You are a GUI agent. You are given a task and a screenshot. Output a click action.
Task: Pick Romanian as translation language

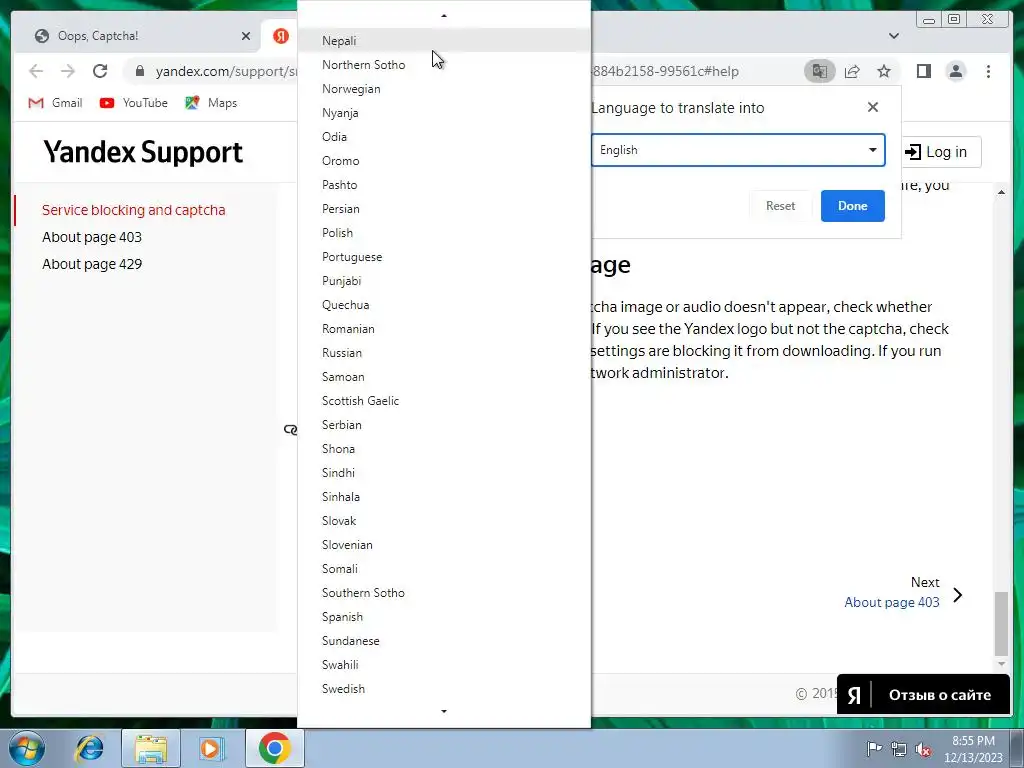pos(444,328)
